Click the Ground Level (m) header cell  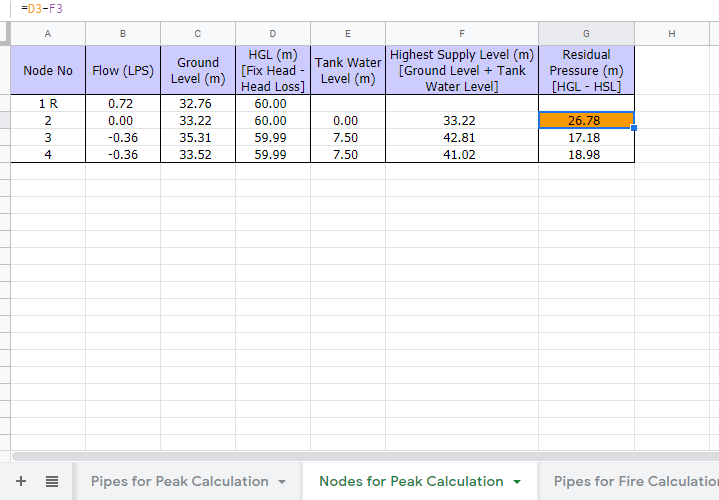(198, 70)
